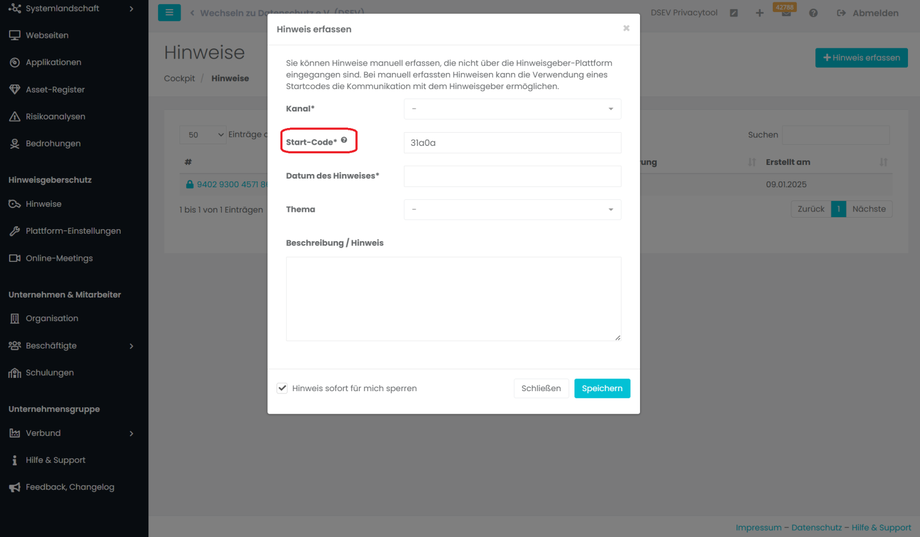Screen dimensions: 920x537
Task: Open the Kanal dropdown
Action: click(512, 109)
